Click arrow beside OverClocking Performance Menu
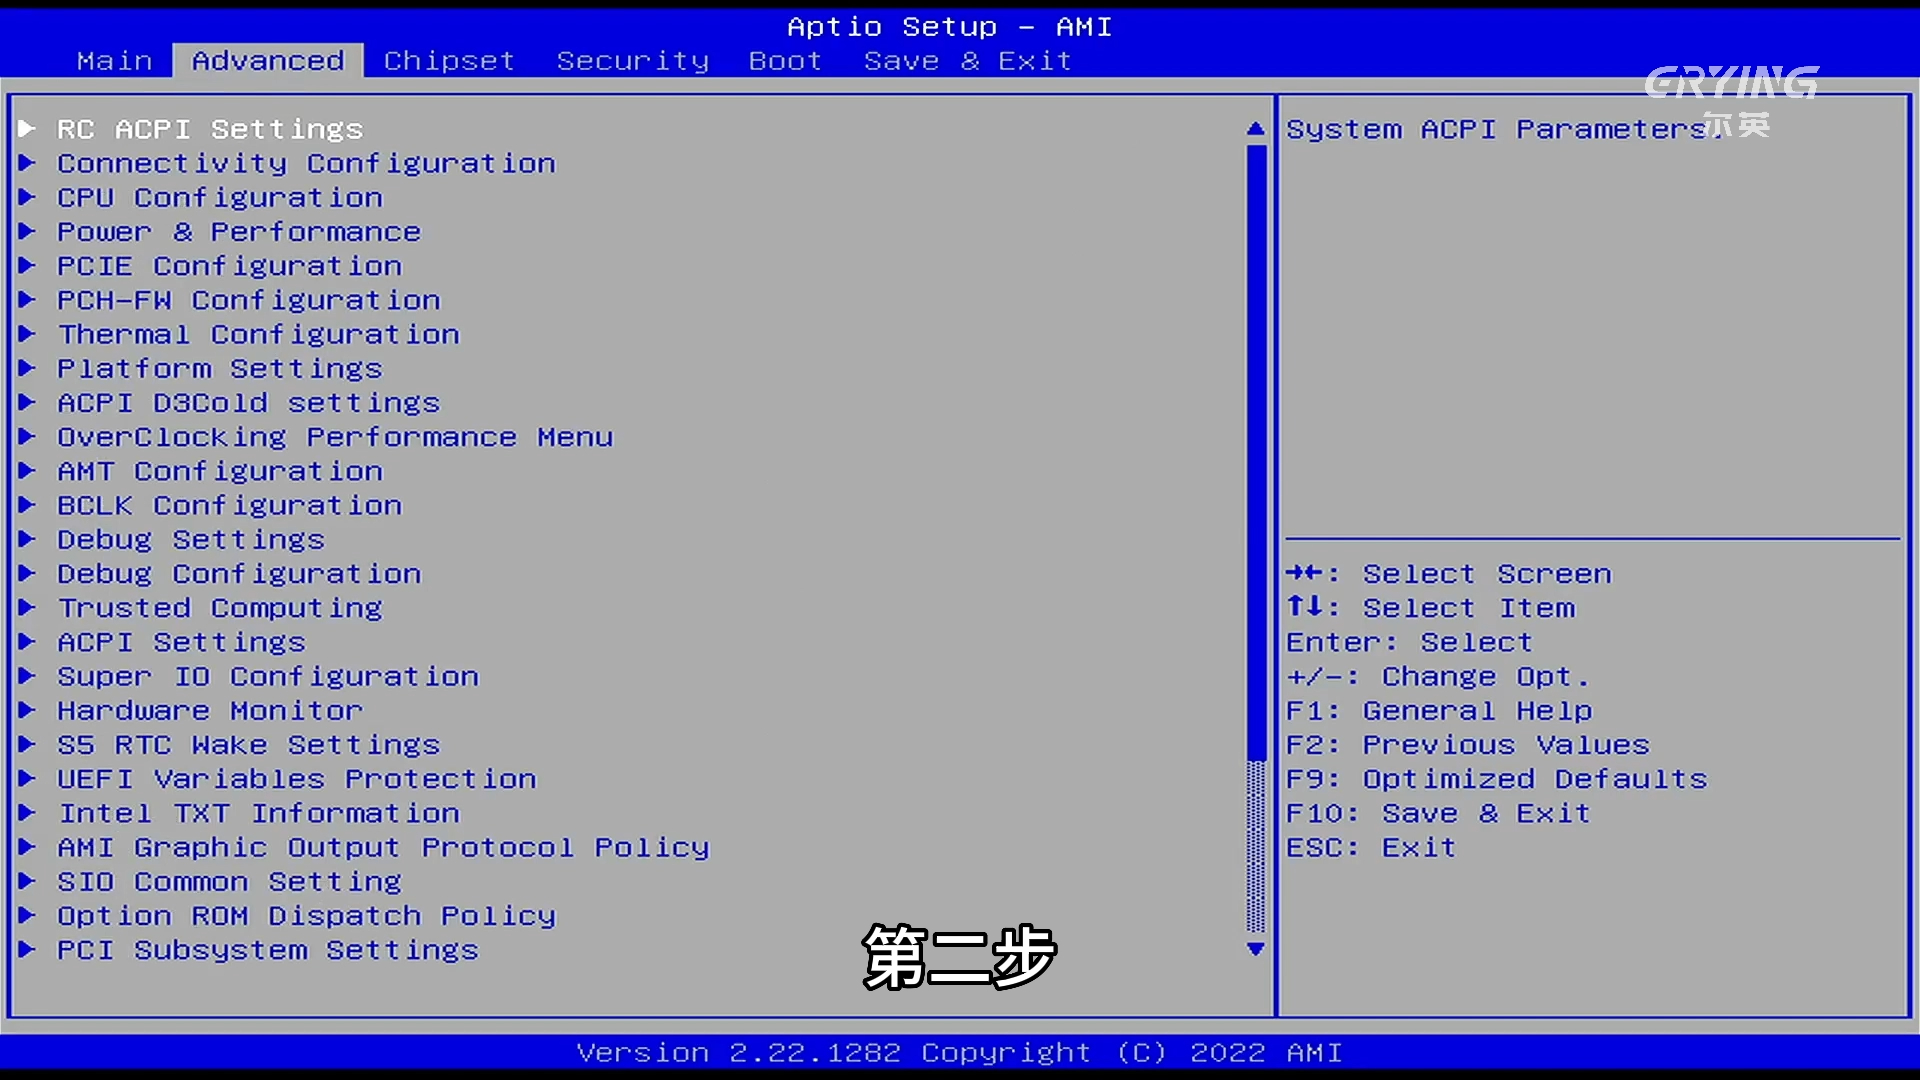This screenshot has height=1080, width=1920. coord(27,436)
